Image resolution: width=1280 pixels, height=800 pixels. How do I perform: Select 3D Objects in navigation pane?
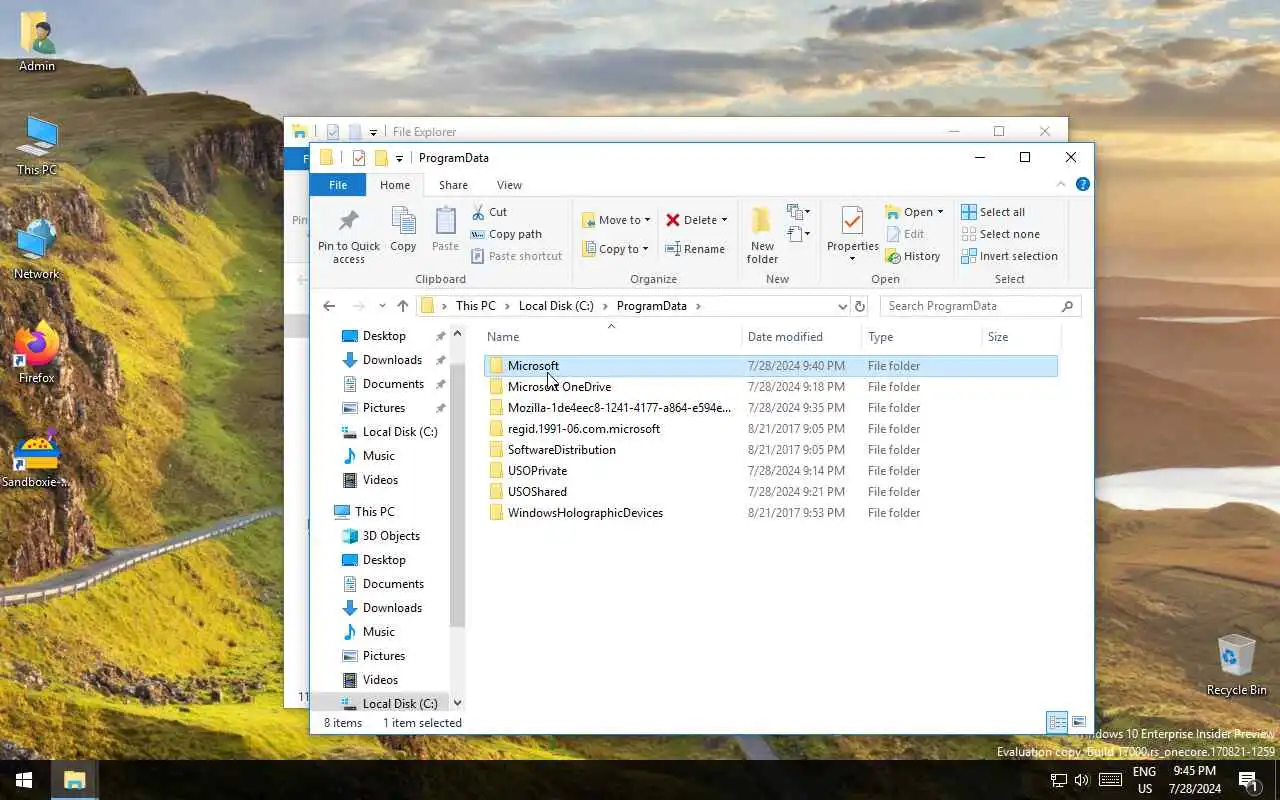(x=391, y=536)
